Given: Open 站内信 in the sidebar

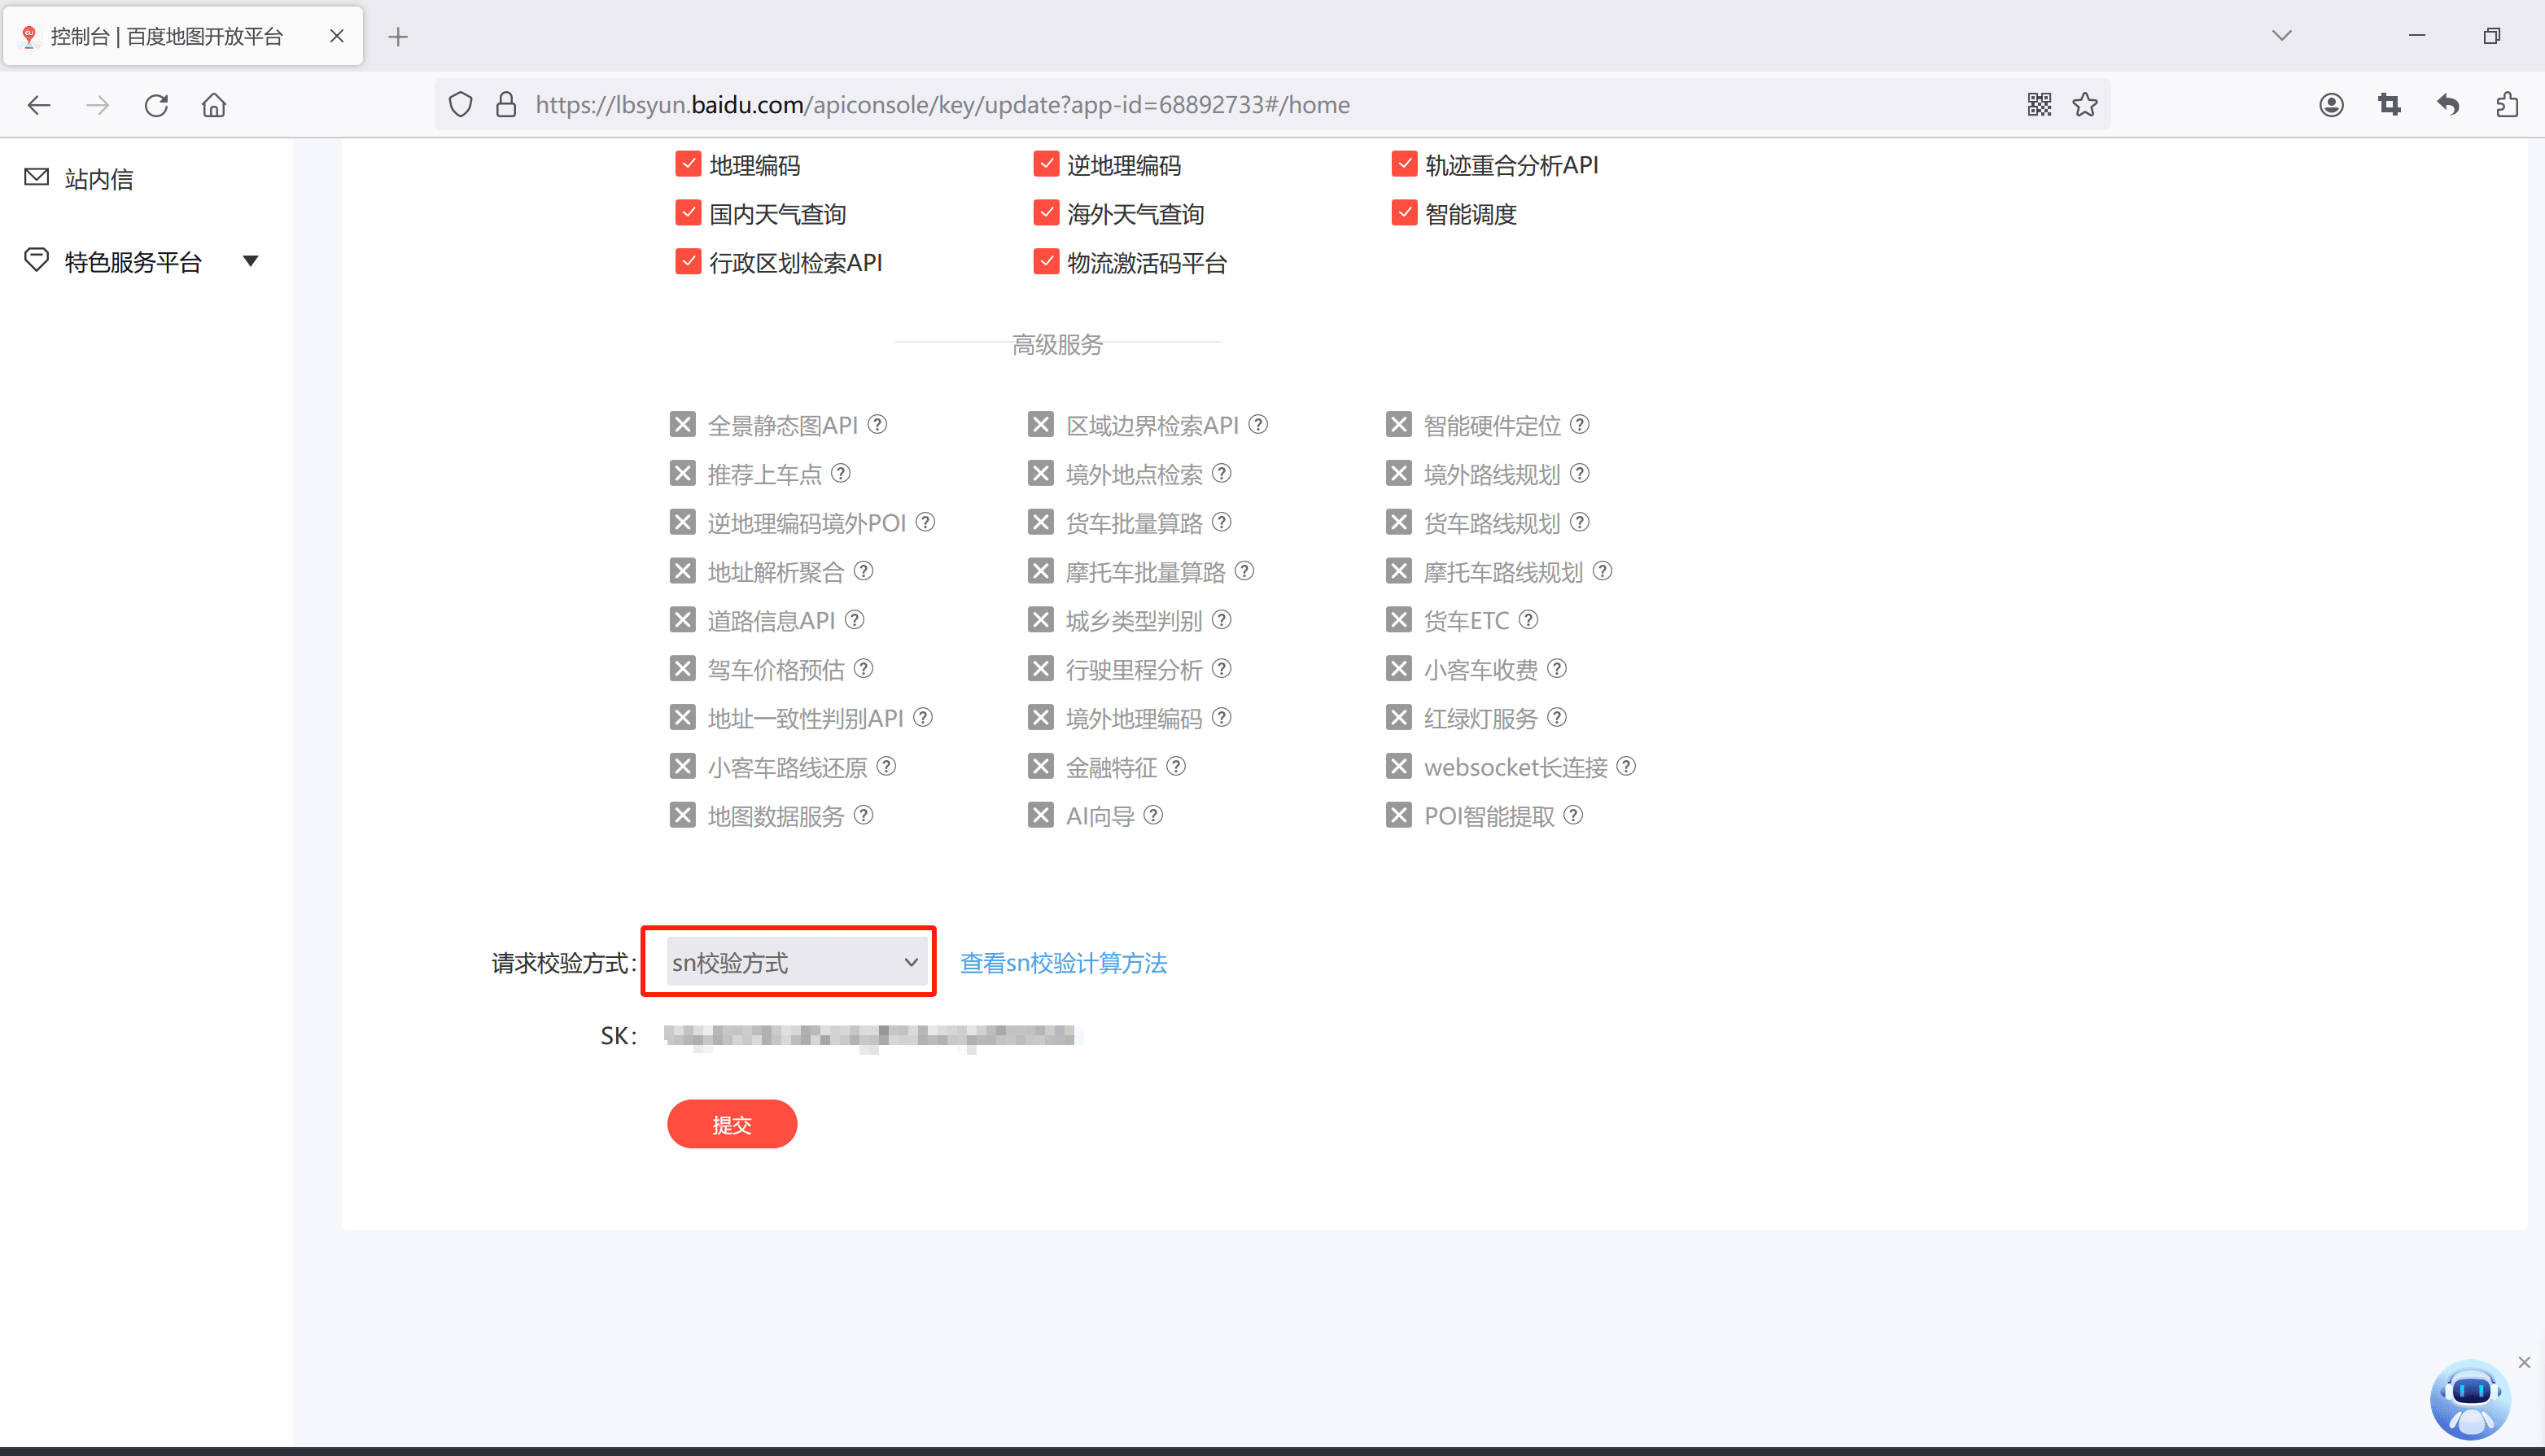Looking at the screenshot, I should (98, 179).
